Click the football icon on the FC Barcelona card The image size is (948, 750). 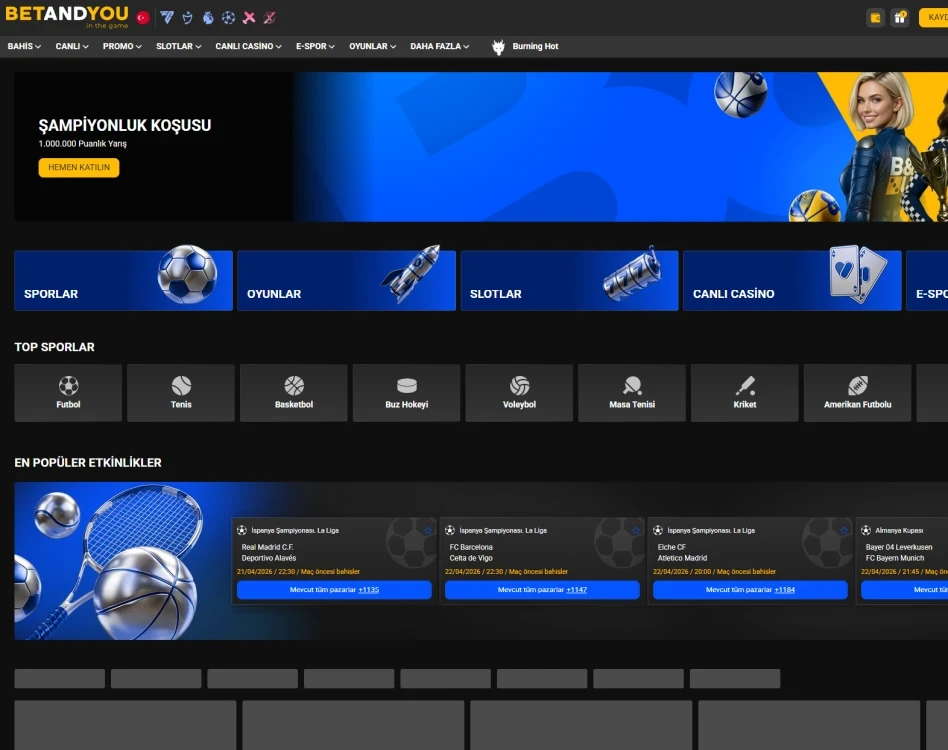coord(450,530)
